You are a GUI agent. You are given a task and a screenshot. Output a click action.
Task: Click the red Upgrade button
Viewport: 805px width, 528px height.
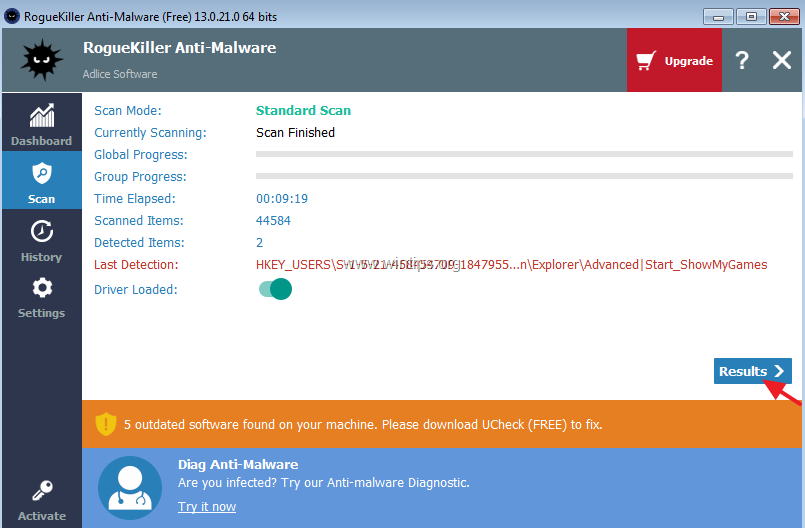coord(674,61)
